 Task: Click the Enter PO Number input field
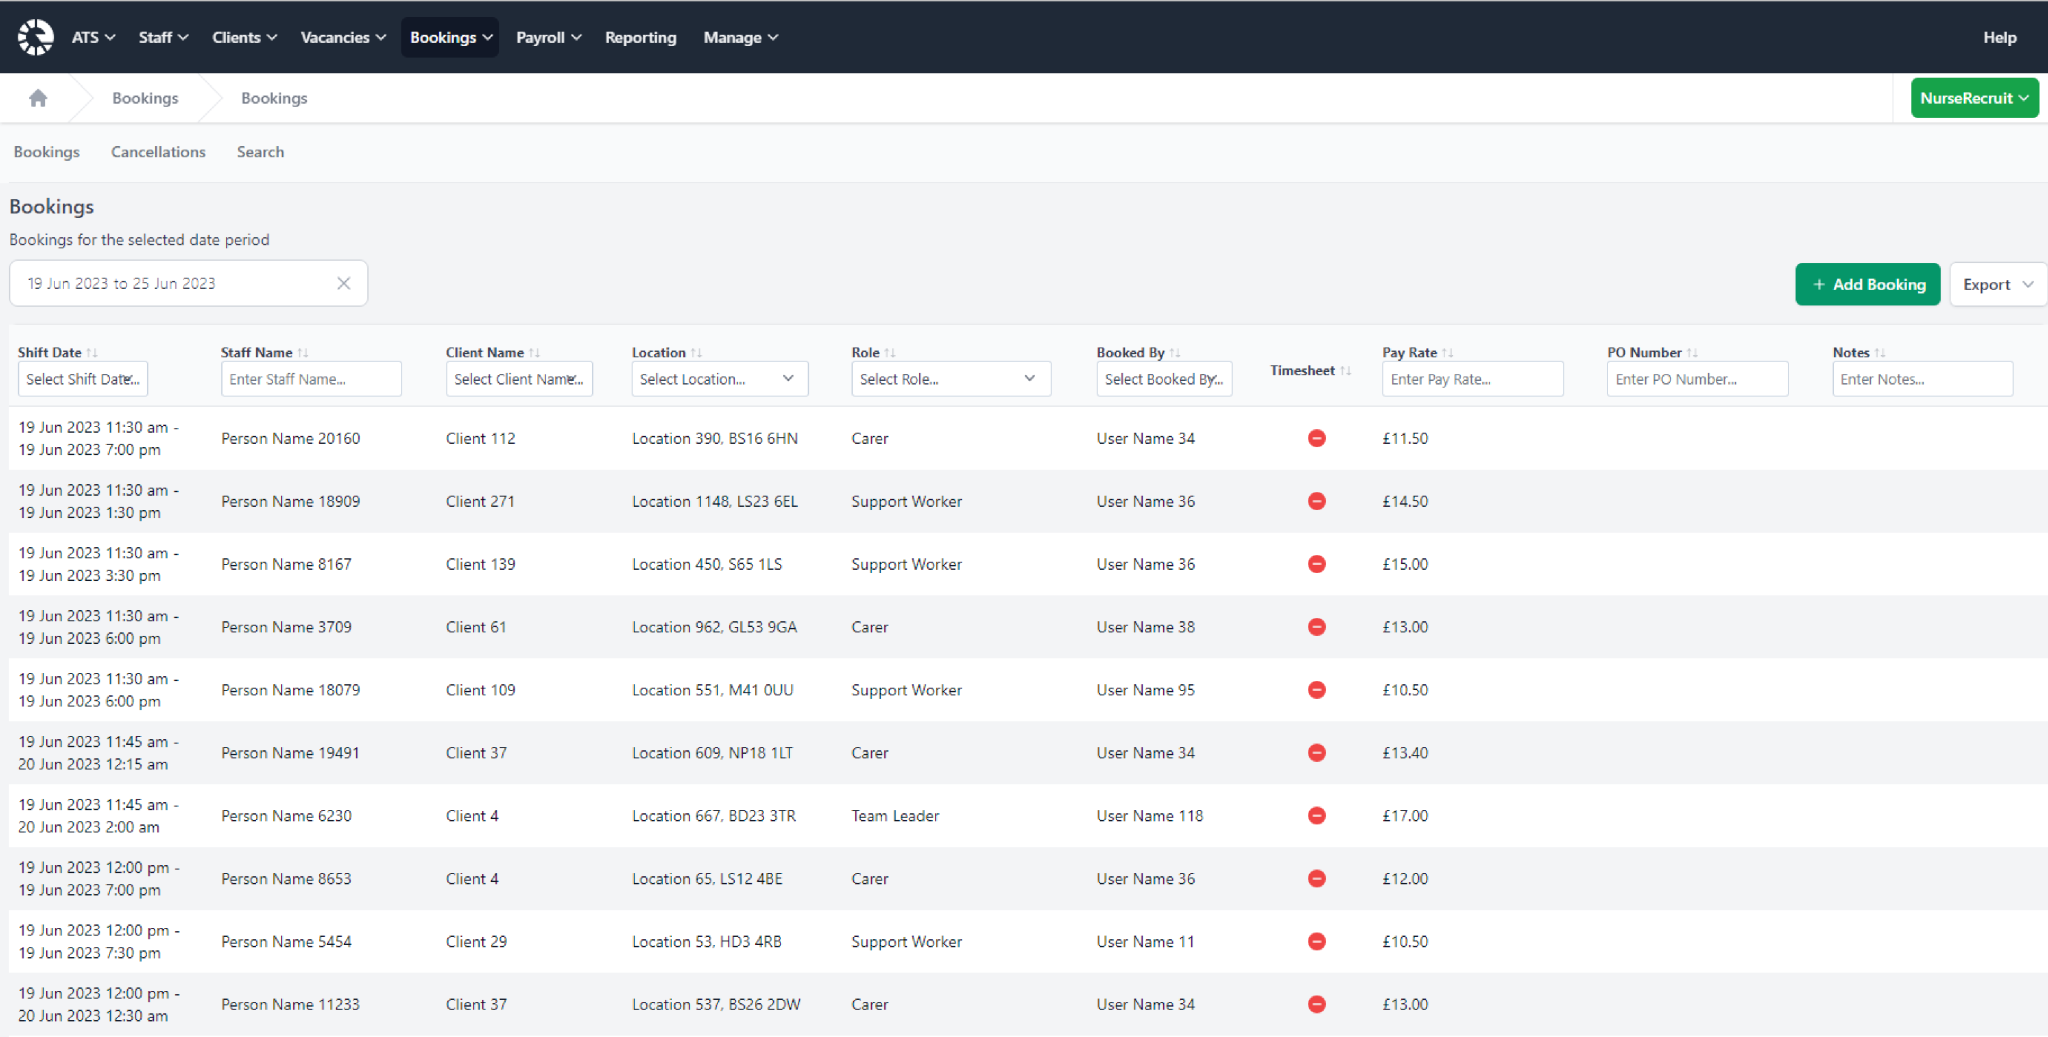[x=1696, y=378]
